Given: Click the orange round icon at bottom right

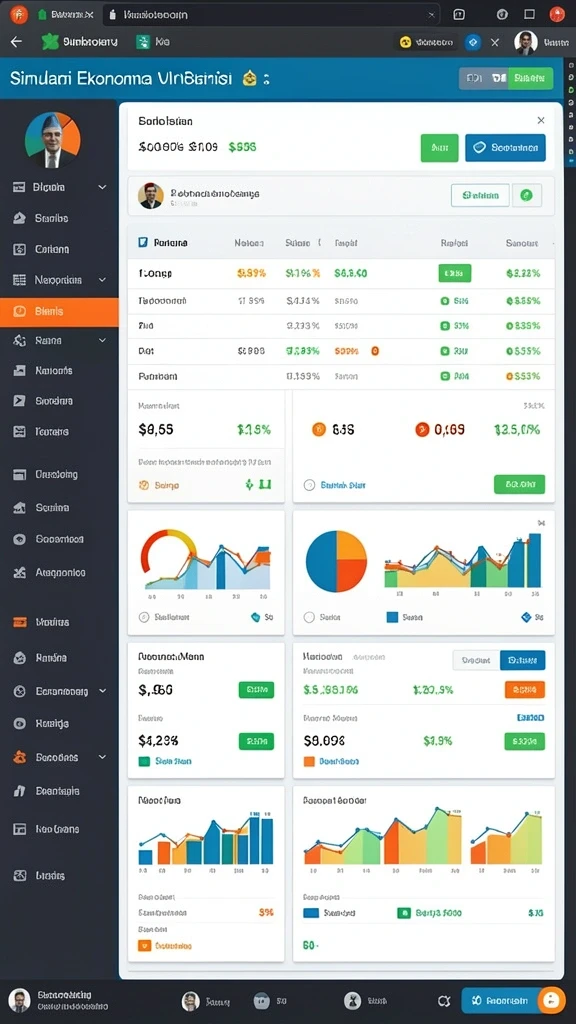Looking at the screenshot, I should point(552,1000).
